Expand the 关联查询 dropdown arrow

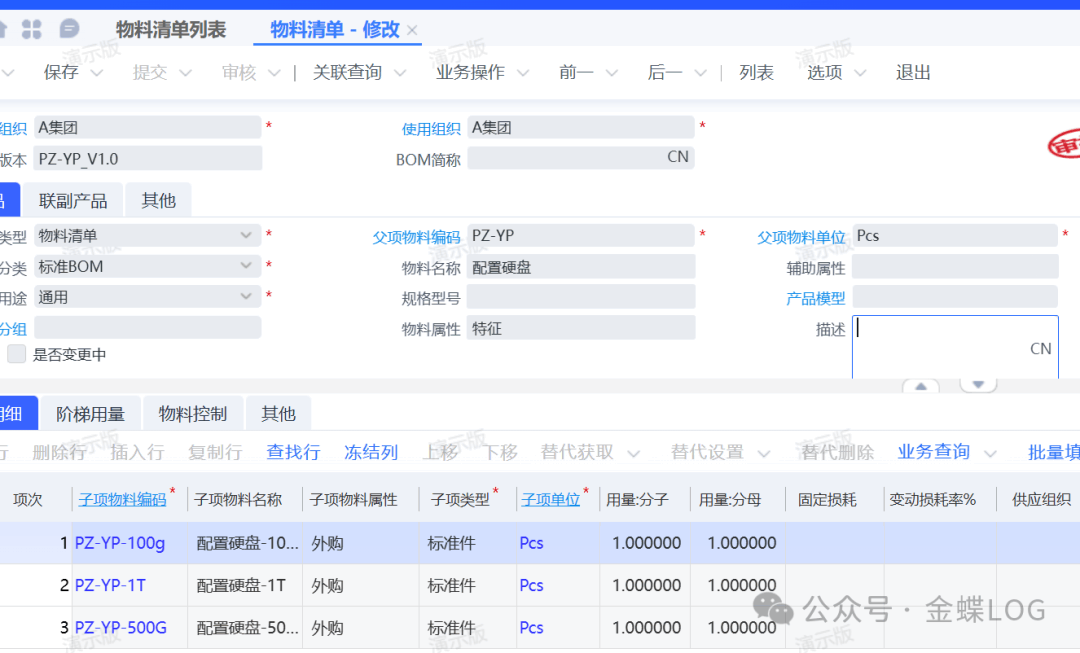pos(400,73)
